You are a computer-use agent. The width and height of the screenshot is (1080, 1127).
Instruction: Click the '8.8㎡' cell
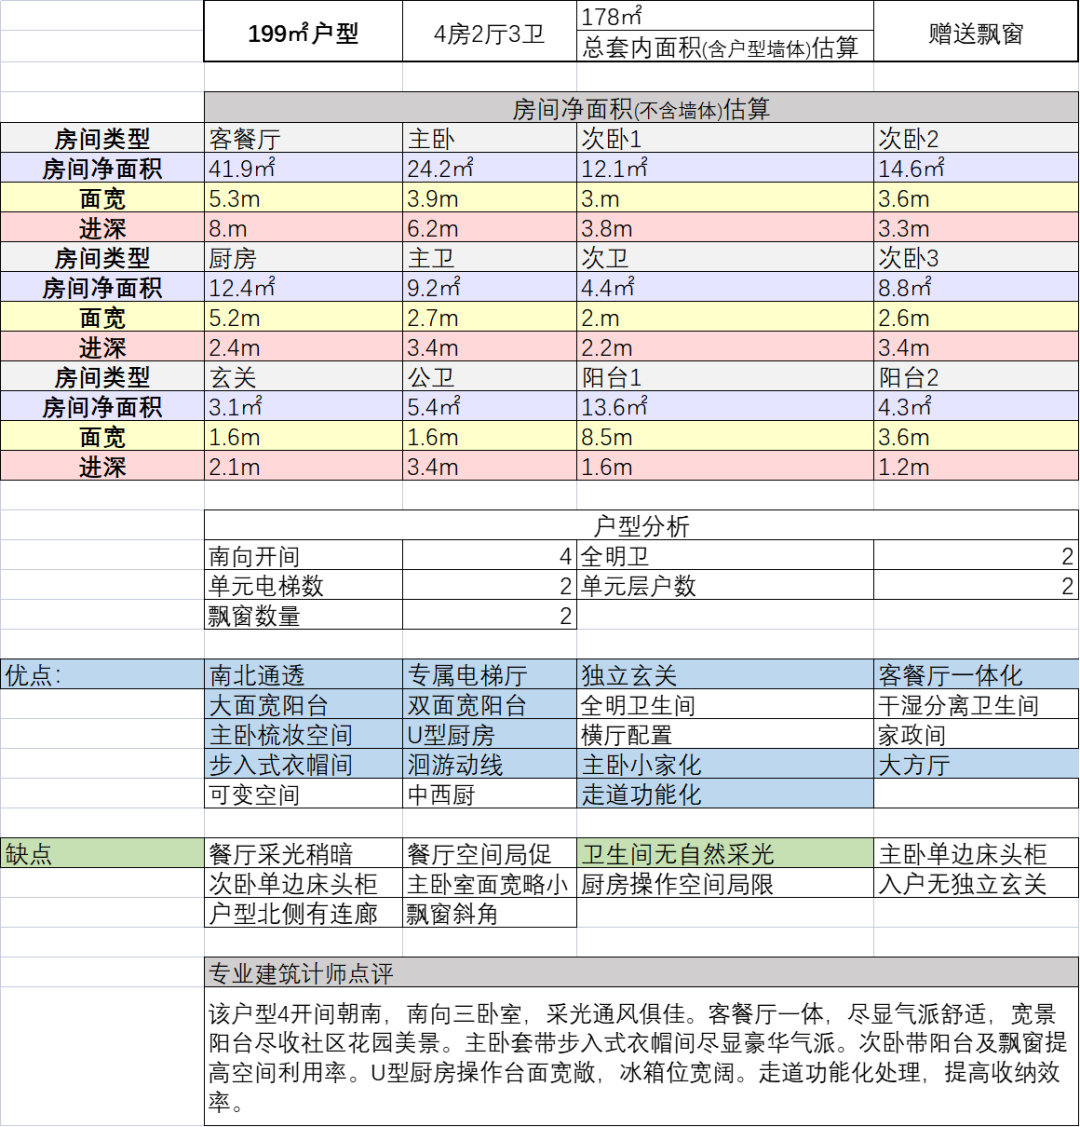click(x=976, y=288)
